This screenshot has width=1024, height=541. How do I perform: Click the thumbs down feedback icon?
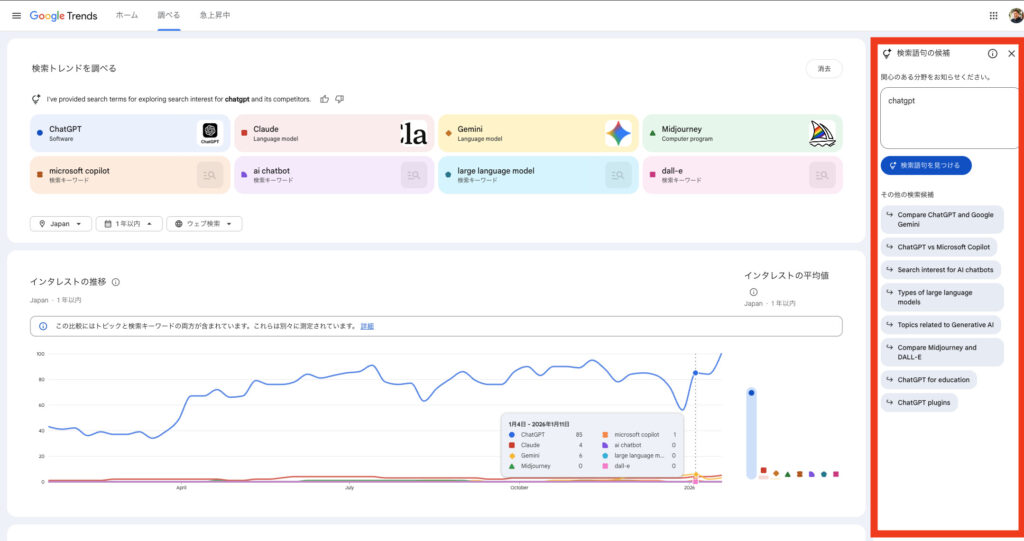340,99
